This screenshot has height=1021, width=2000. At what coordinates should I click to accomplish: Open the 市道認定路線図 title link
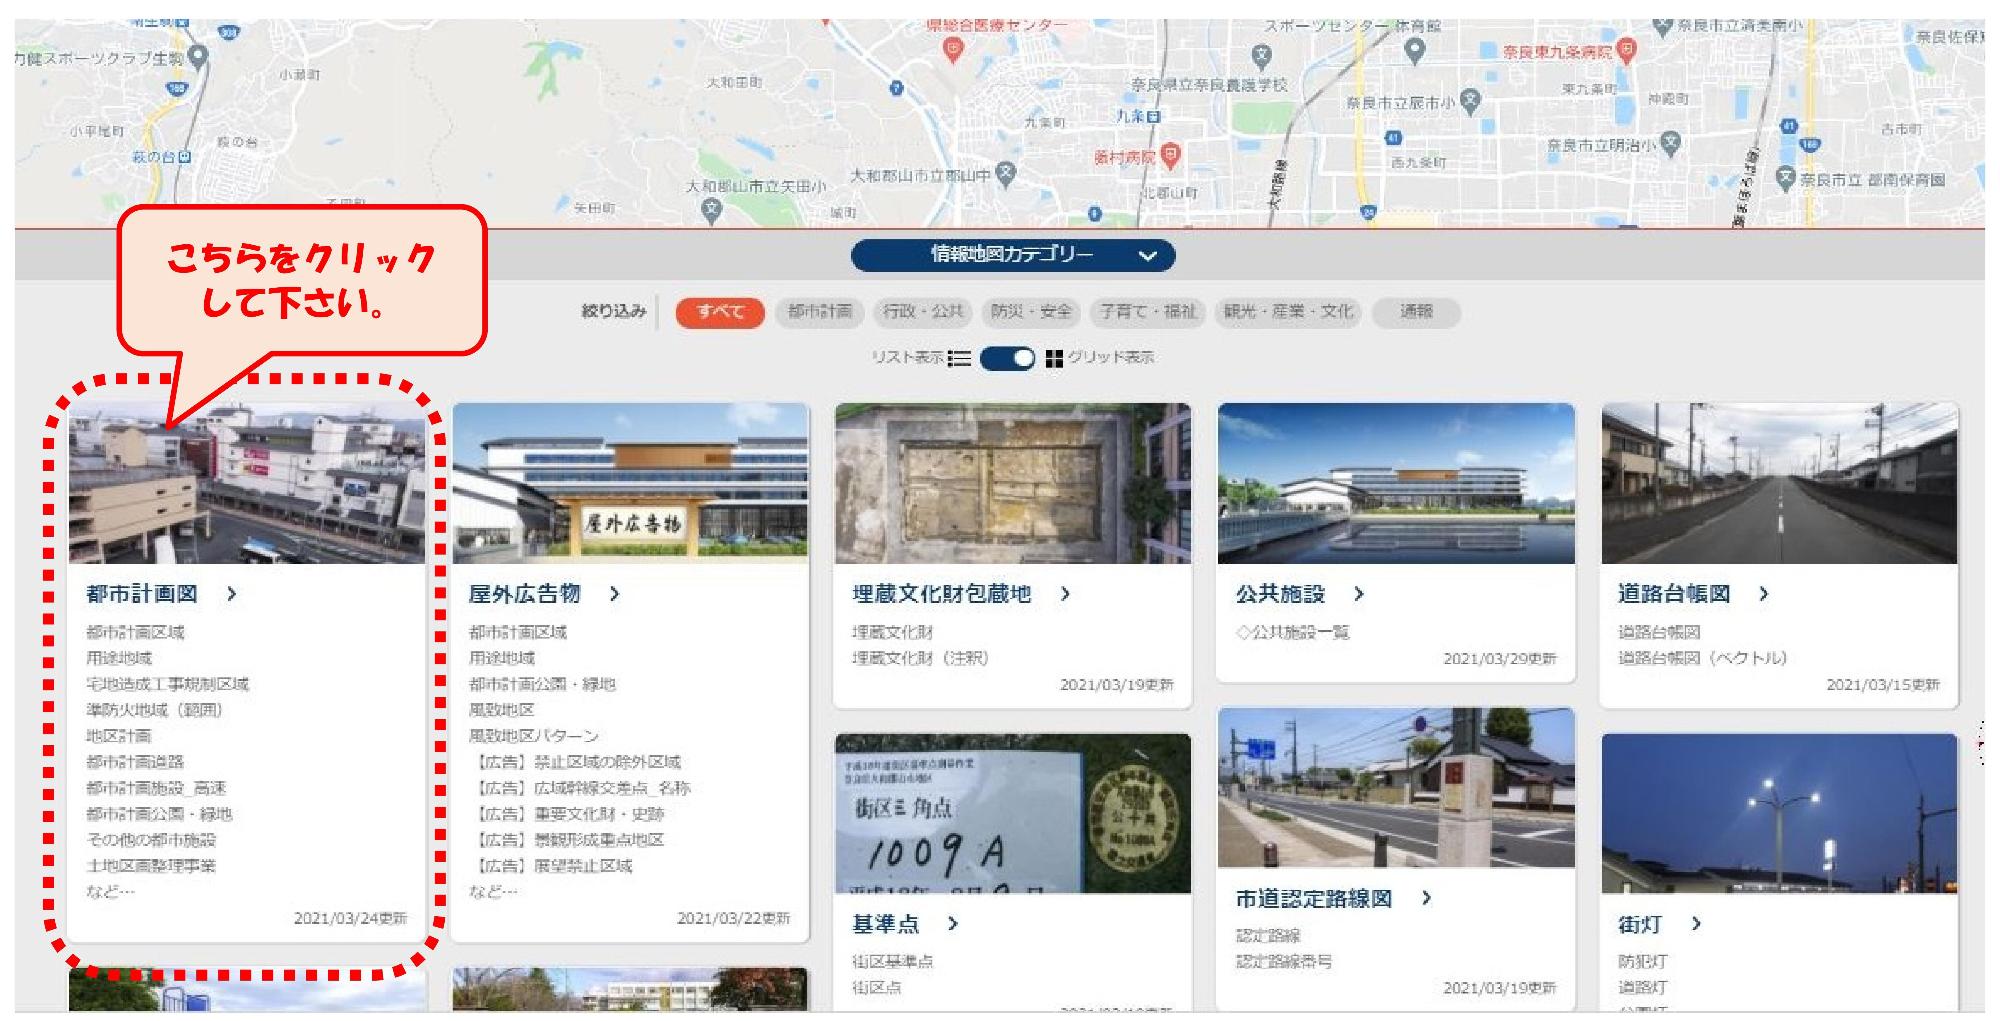(x=1314, y=899)
